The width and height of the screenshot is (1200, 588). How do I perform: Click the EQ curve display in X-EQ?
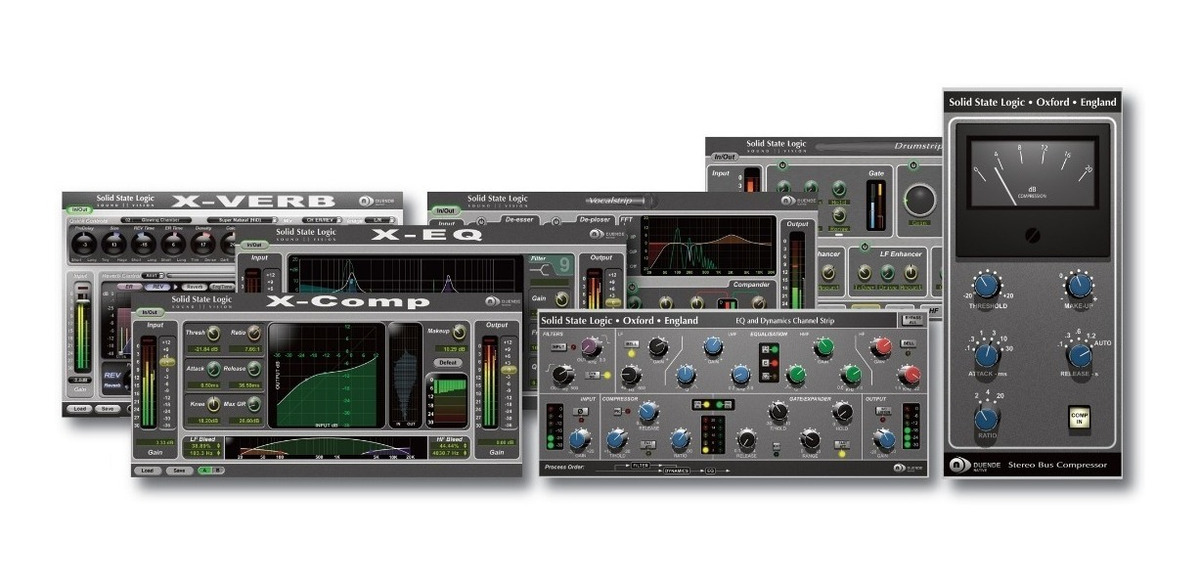pyautogui.click(x=405, y=274)
